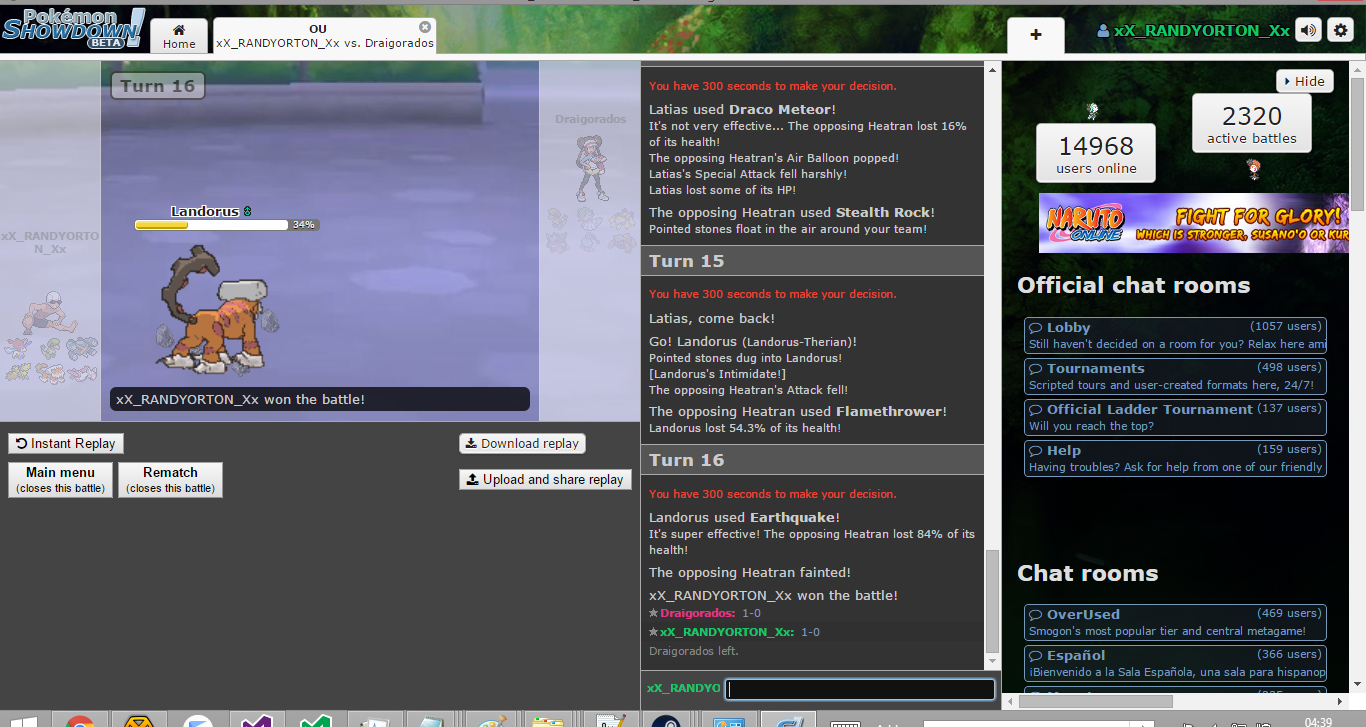Click the 'Earthquake' move text in the log
The width and height of the screenshot is (1366, 727).
792,518
